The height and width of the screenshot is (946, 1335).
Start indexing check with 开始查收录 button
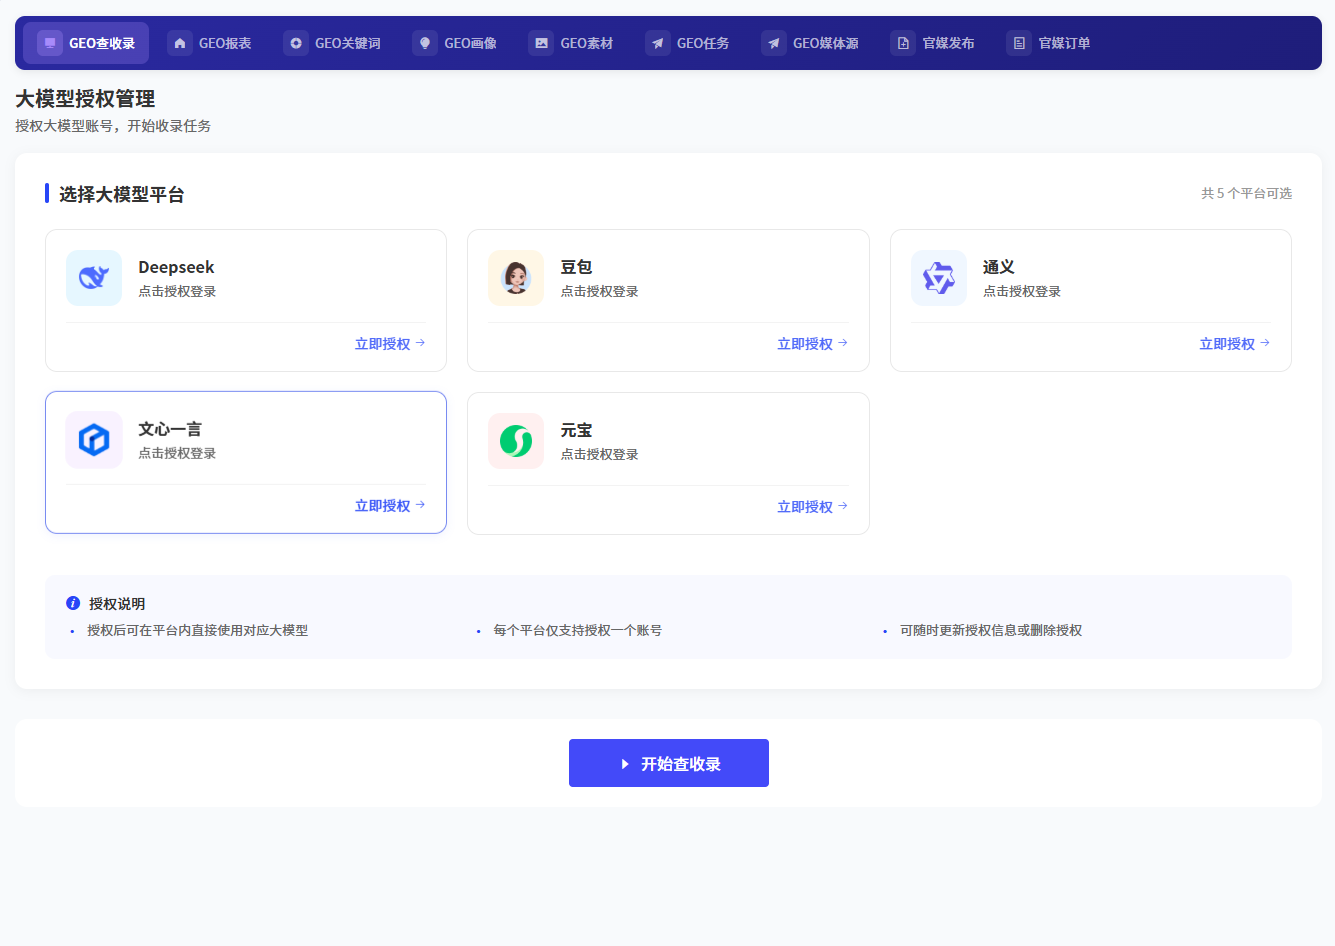point(669,763)
